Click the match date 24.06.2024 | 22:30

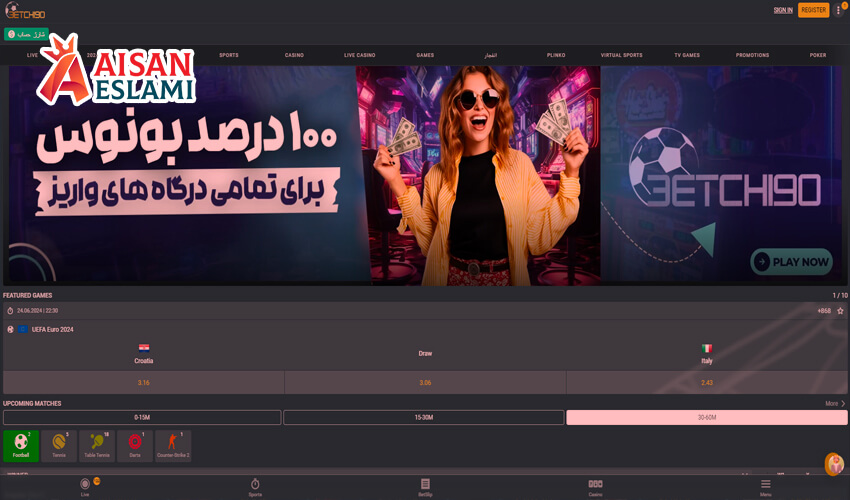click(x=37, y=311)
